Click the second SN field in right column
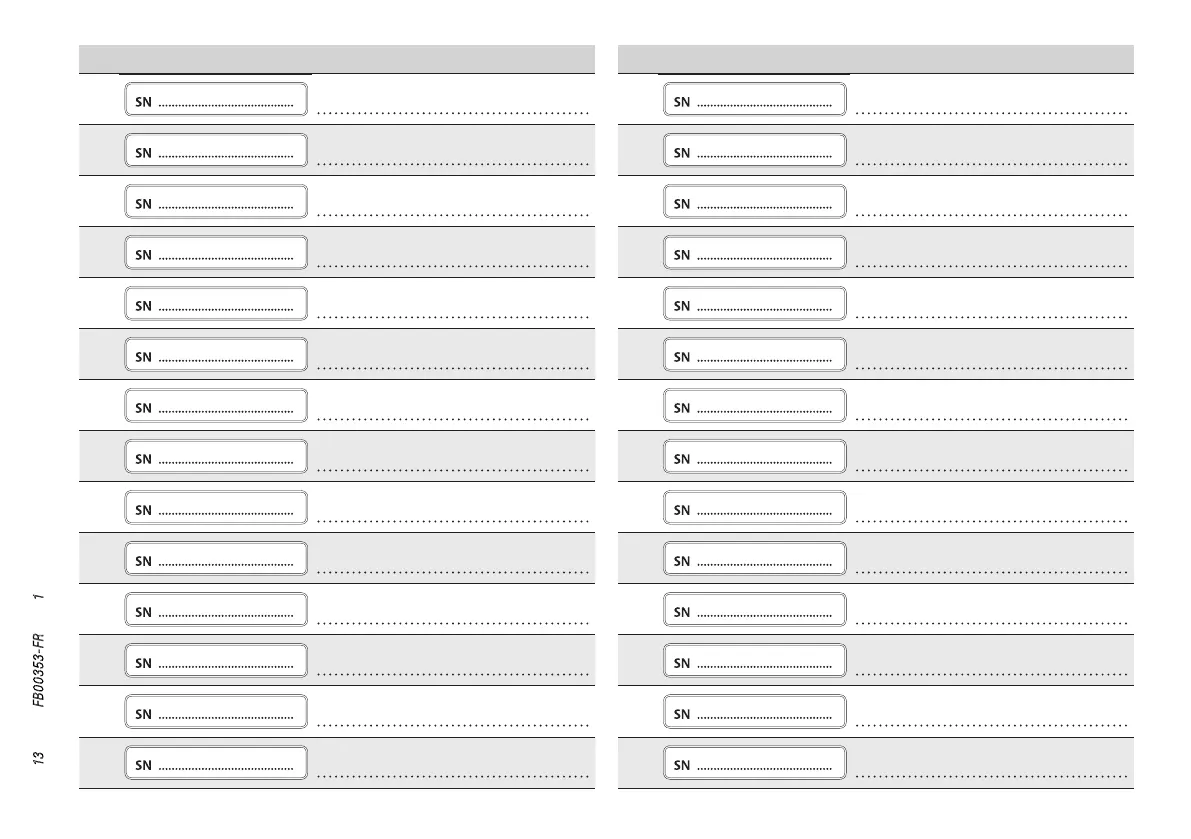1191x839 pixels. [x=754, y=151]
